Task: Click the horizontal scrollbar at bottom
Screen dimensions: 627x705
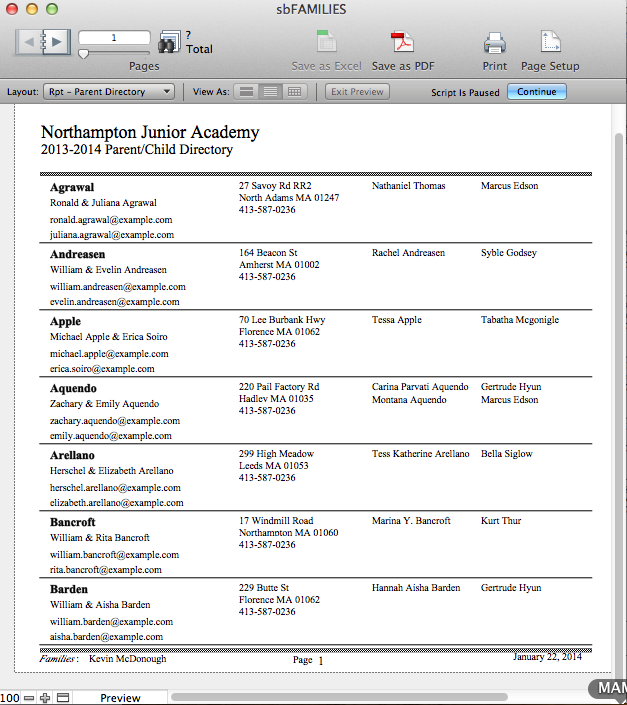Action: 340,697
